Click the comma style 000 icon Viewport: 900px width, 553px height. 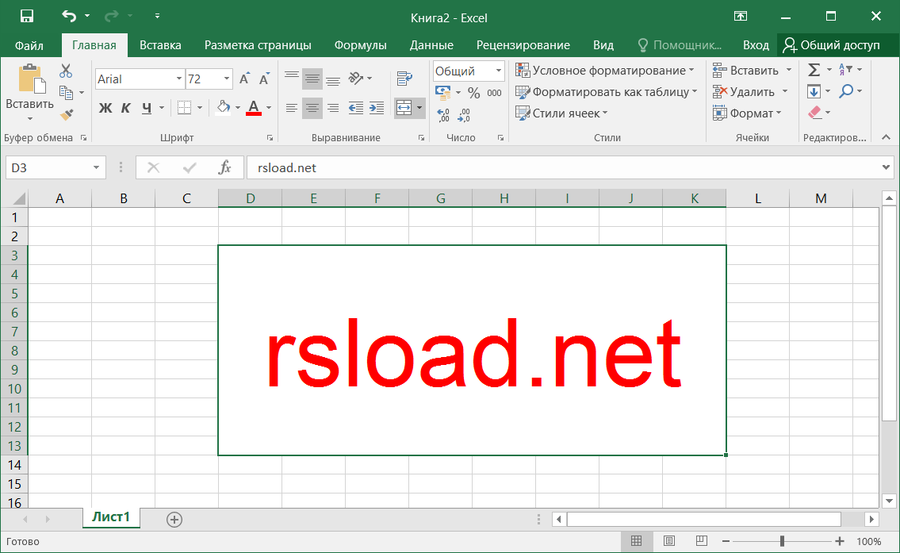(x=494, y=92)
